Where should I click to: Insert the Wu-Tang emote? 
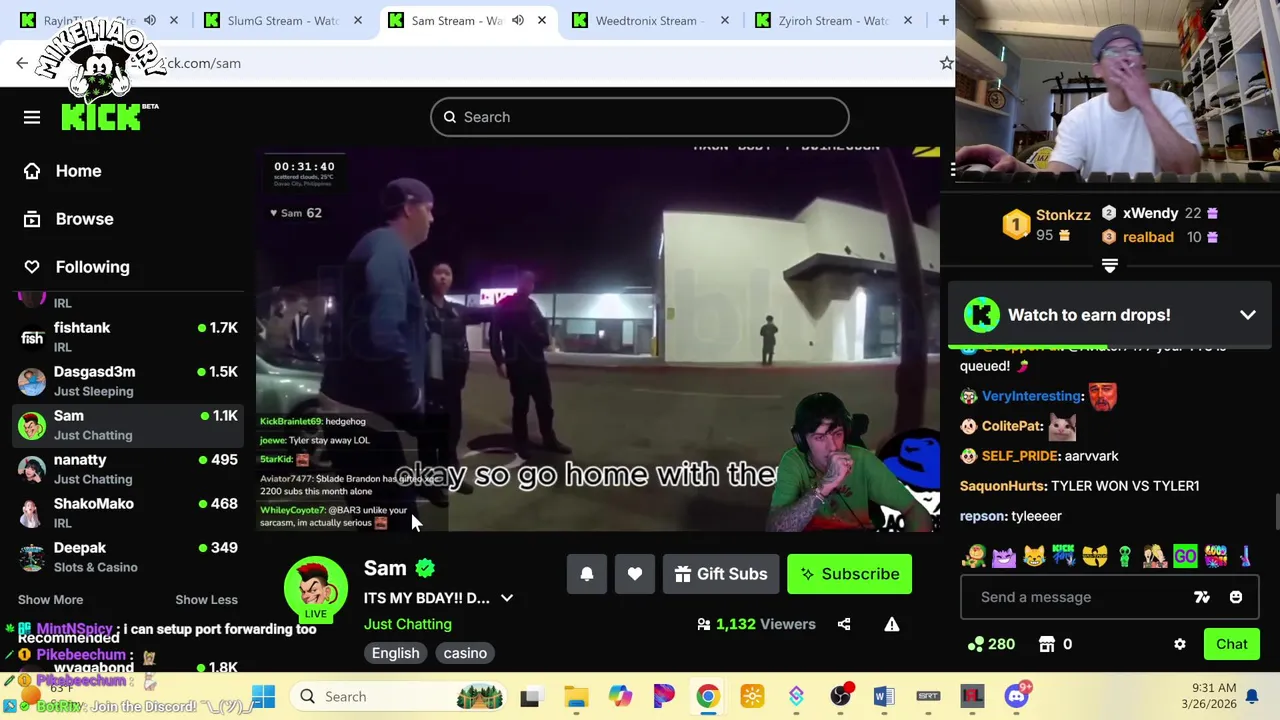tap(1094, 556)
